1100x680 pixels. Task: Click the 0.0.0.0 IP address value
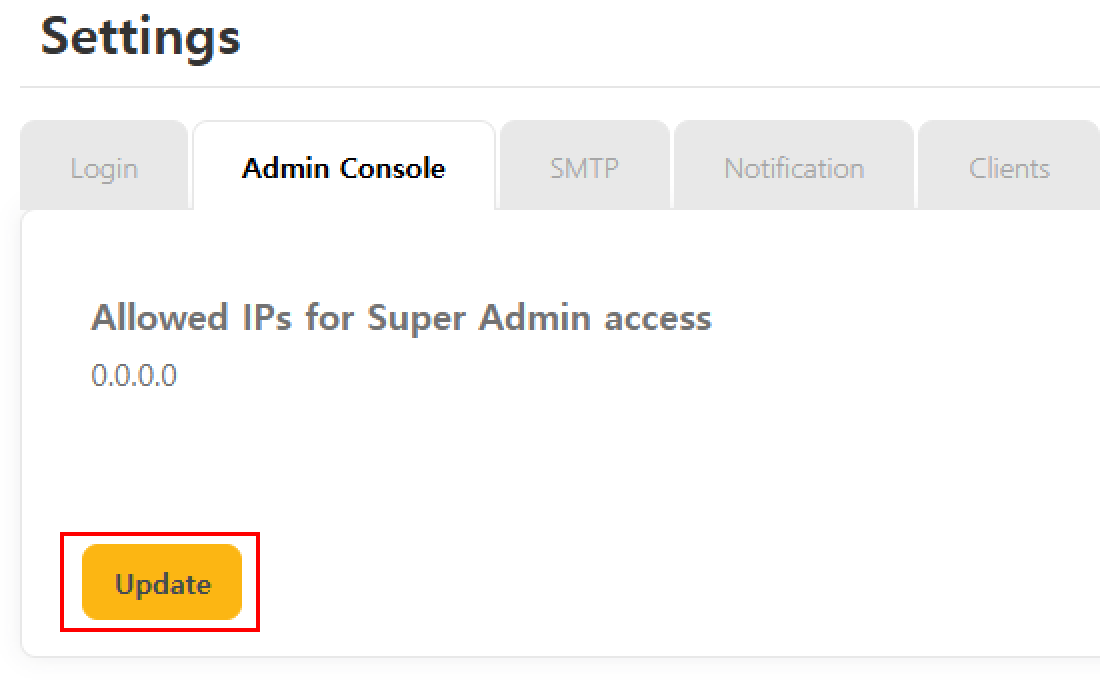134,376
